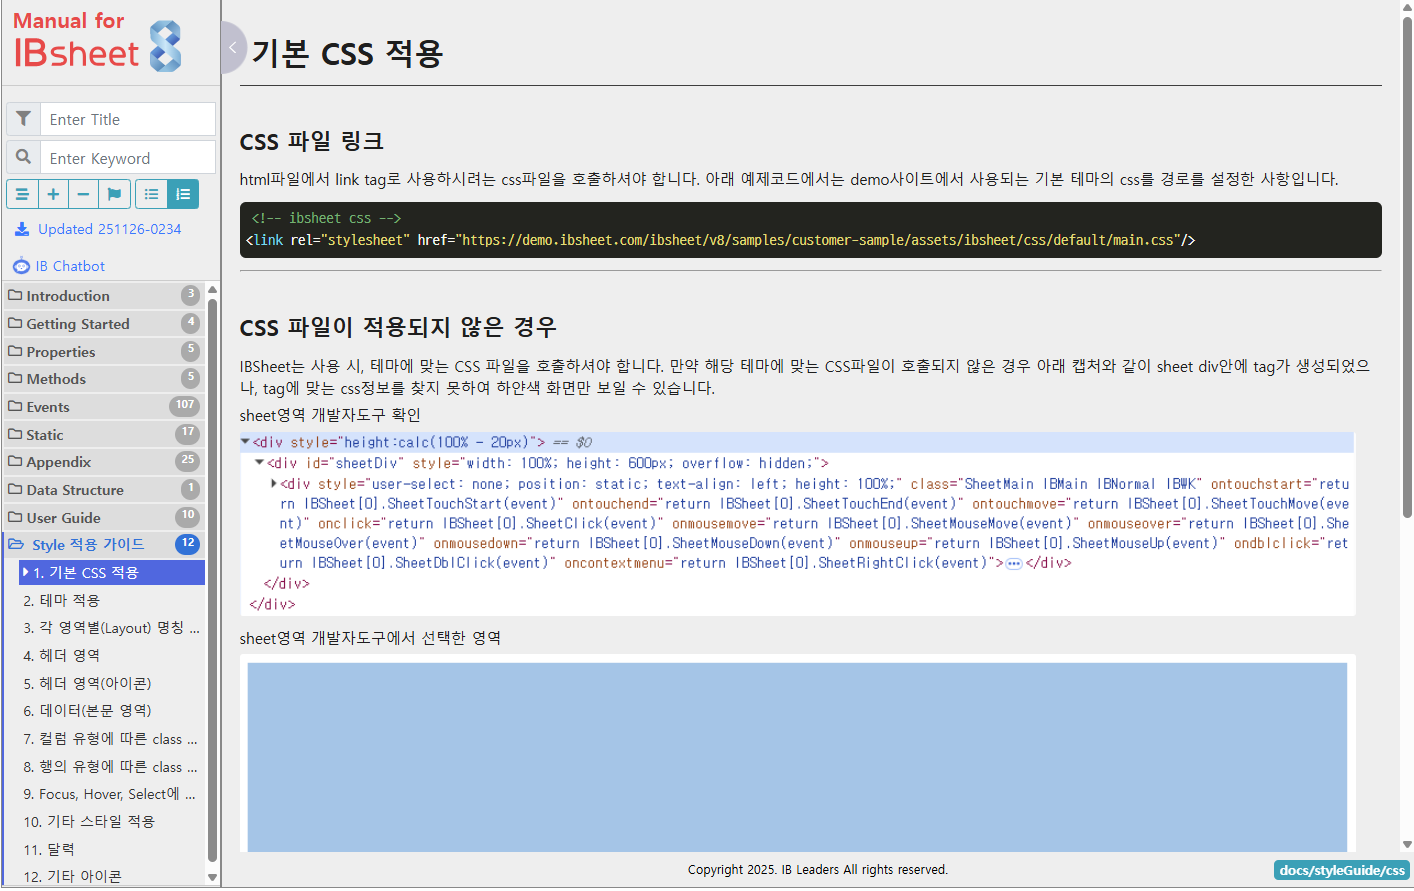Switch to numbered list view
The width and height of the screenshot is (1414, 891).
[x=183, y=194]
